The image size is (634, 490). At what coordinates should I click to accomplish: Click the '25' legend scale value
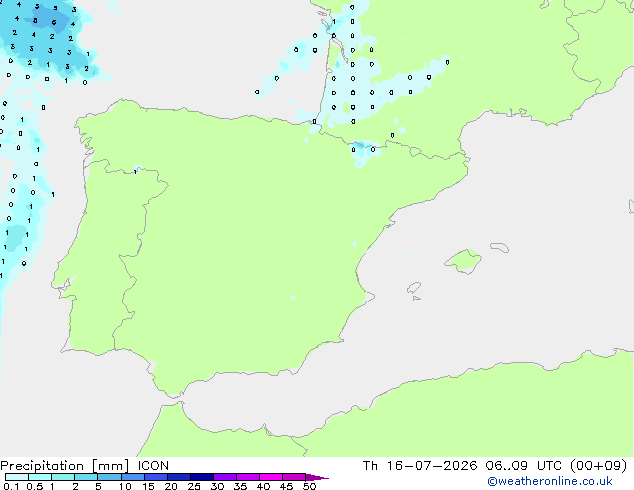click(x=194, y=486)
